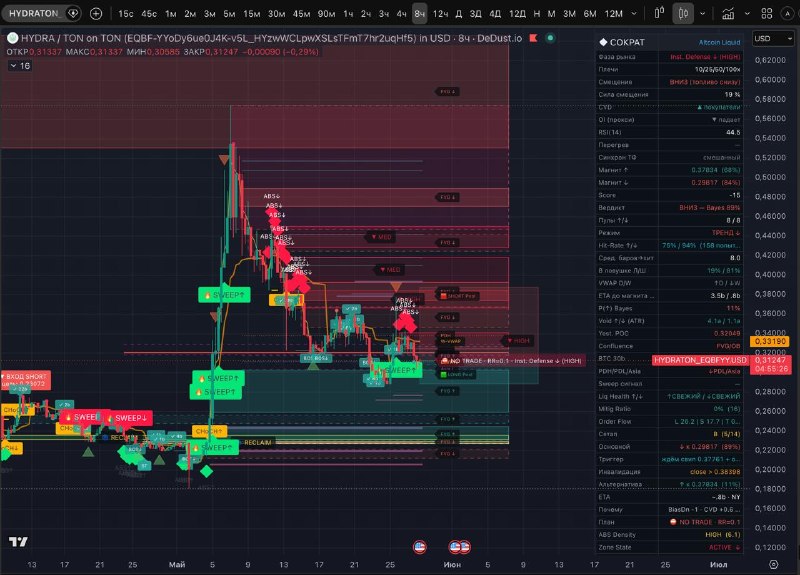Click the add symbol plus icon
The image size is (800, 575).
(96, 14)
